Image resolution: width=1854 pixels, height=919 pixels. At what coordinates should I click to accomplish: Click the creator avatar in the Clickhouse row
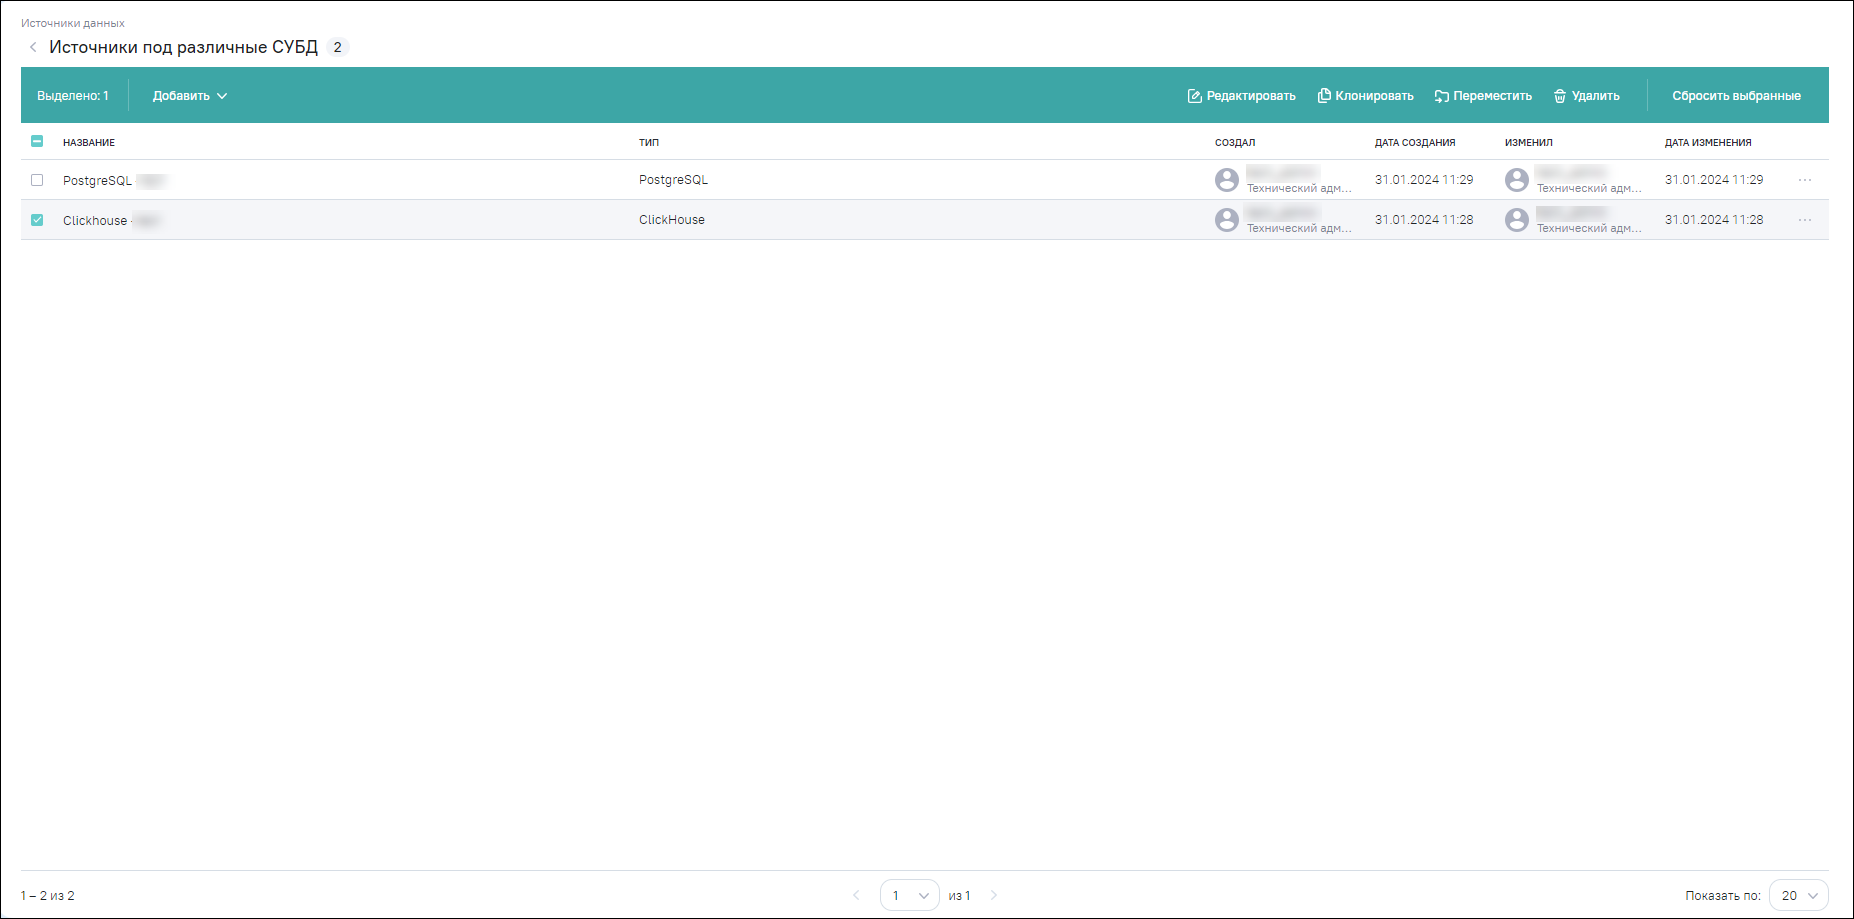point(1227,220)
